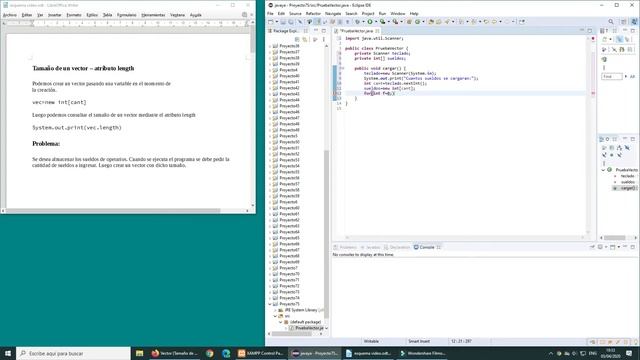Open the Package Explorer view menu icon
The image size is (640, 360).
[x=324, y=39]
